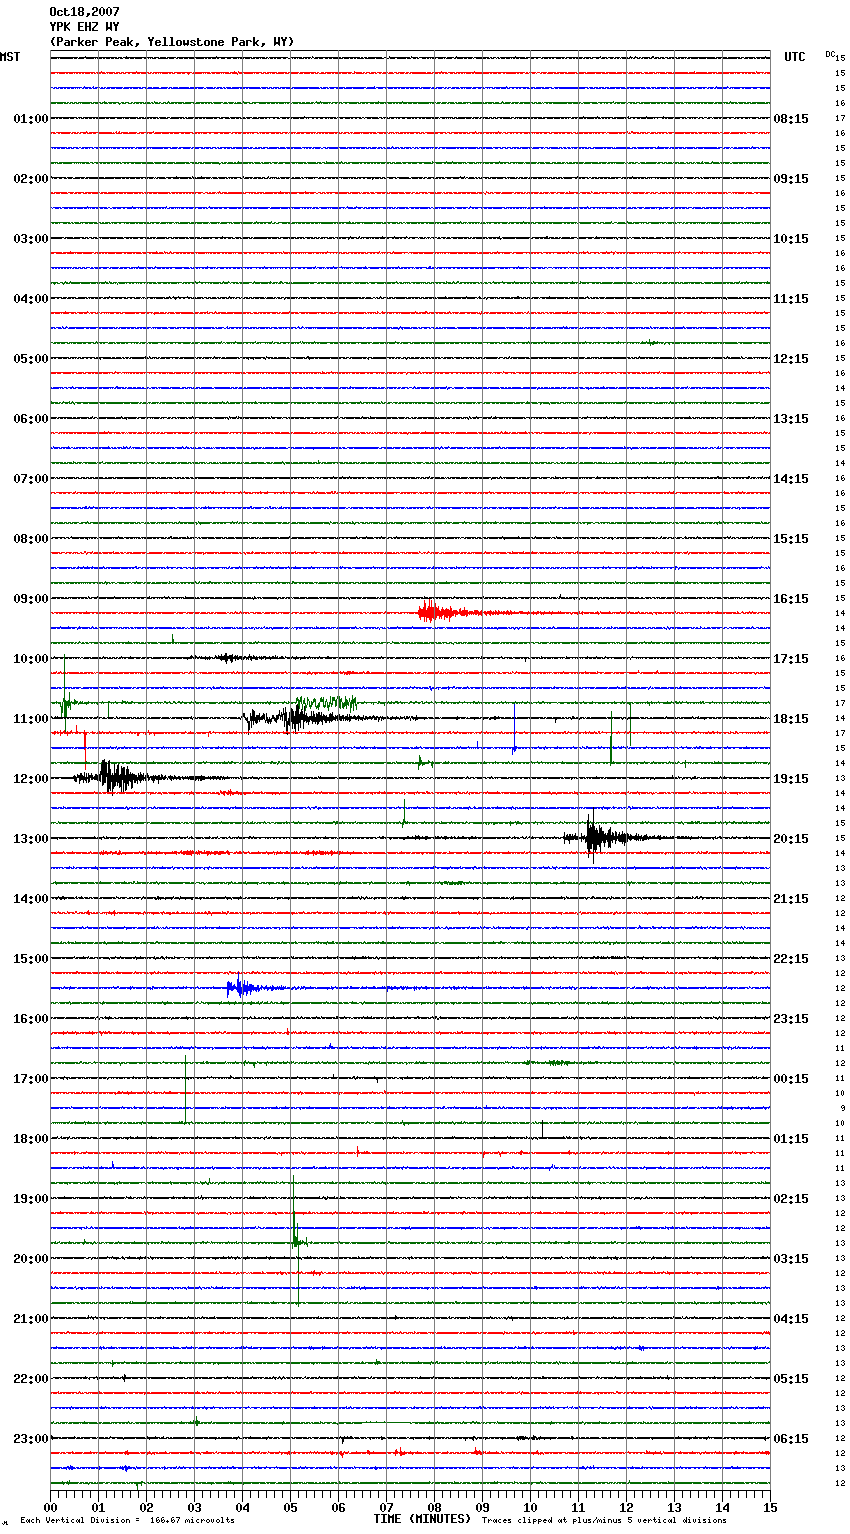The width and height of the screenshot is (850, 1534).
Task: Click the 03:15 UTC time label
Action: click(791, 1259)
